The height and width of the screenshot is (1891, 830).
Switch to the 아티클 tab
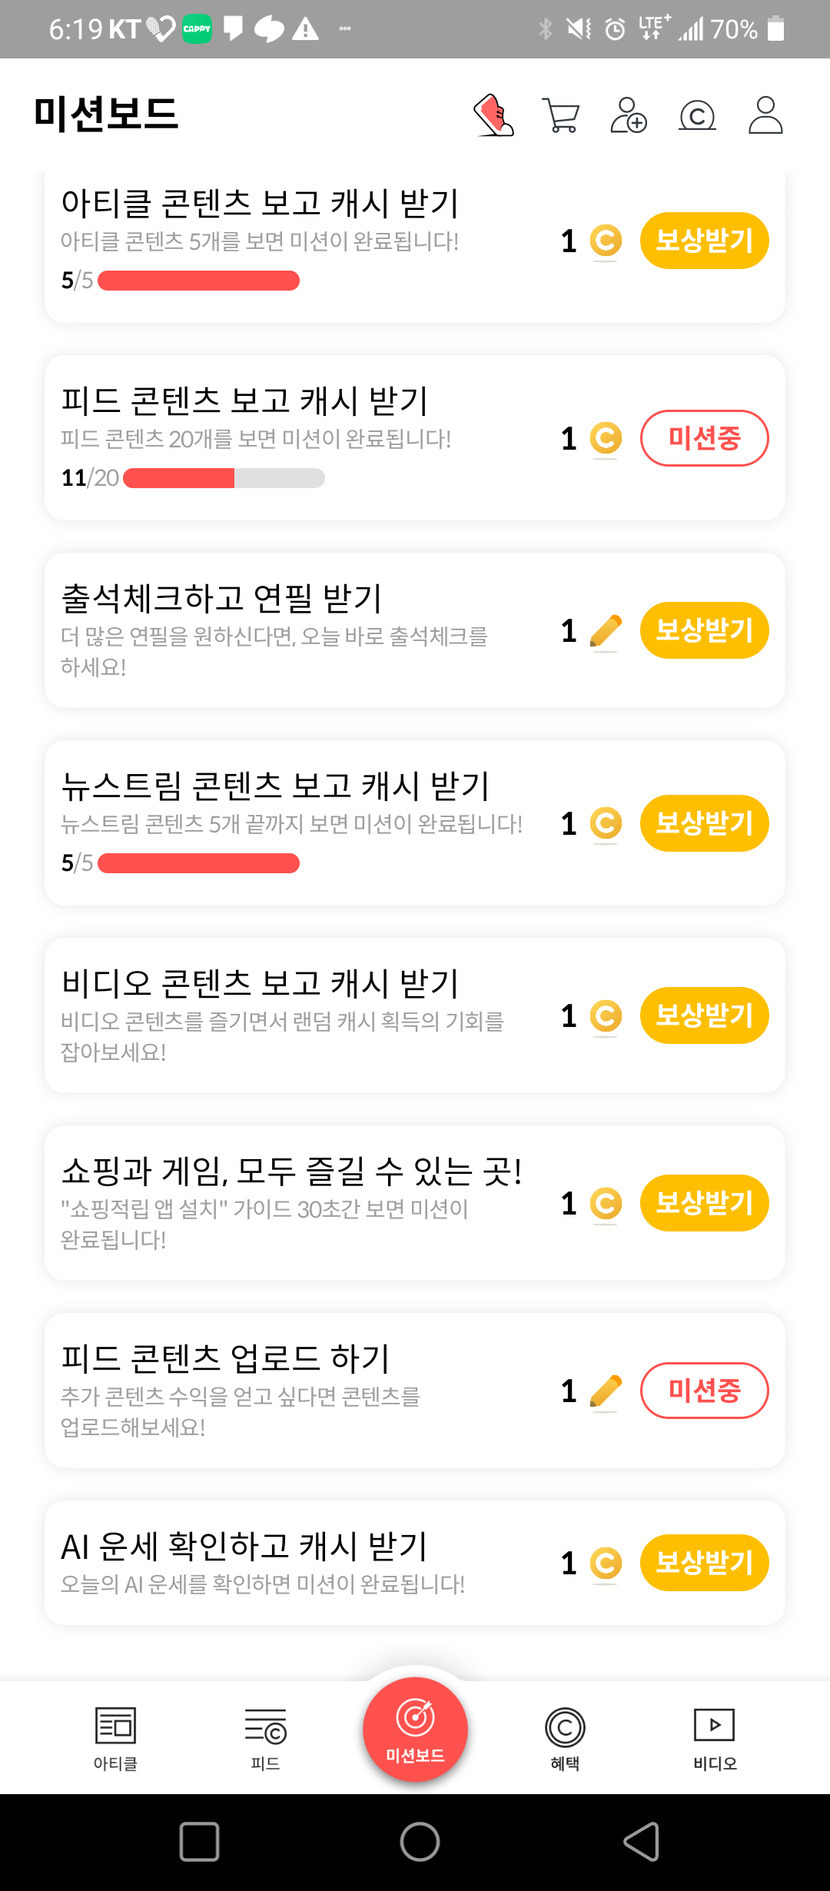click(x=115, y=1738)
